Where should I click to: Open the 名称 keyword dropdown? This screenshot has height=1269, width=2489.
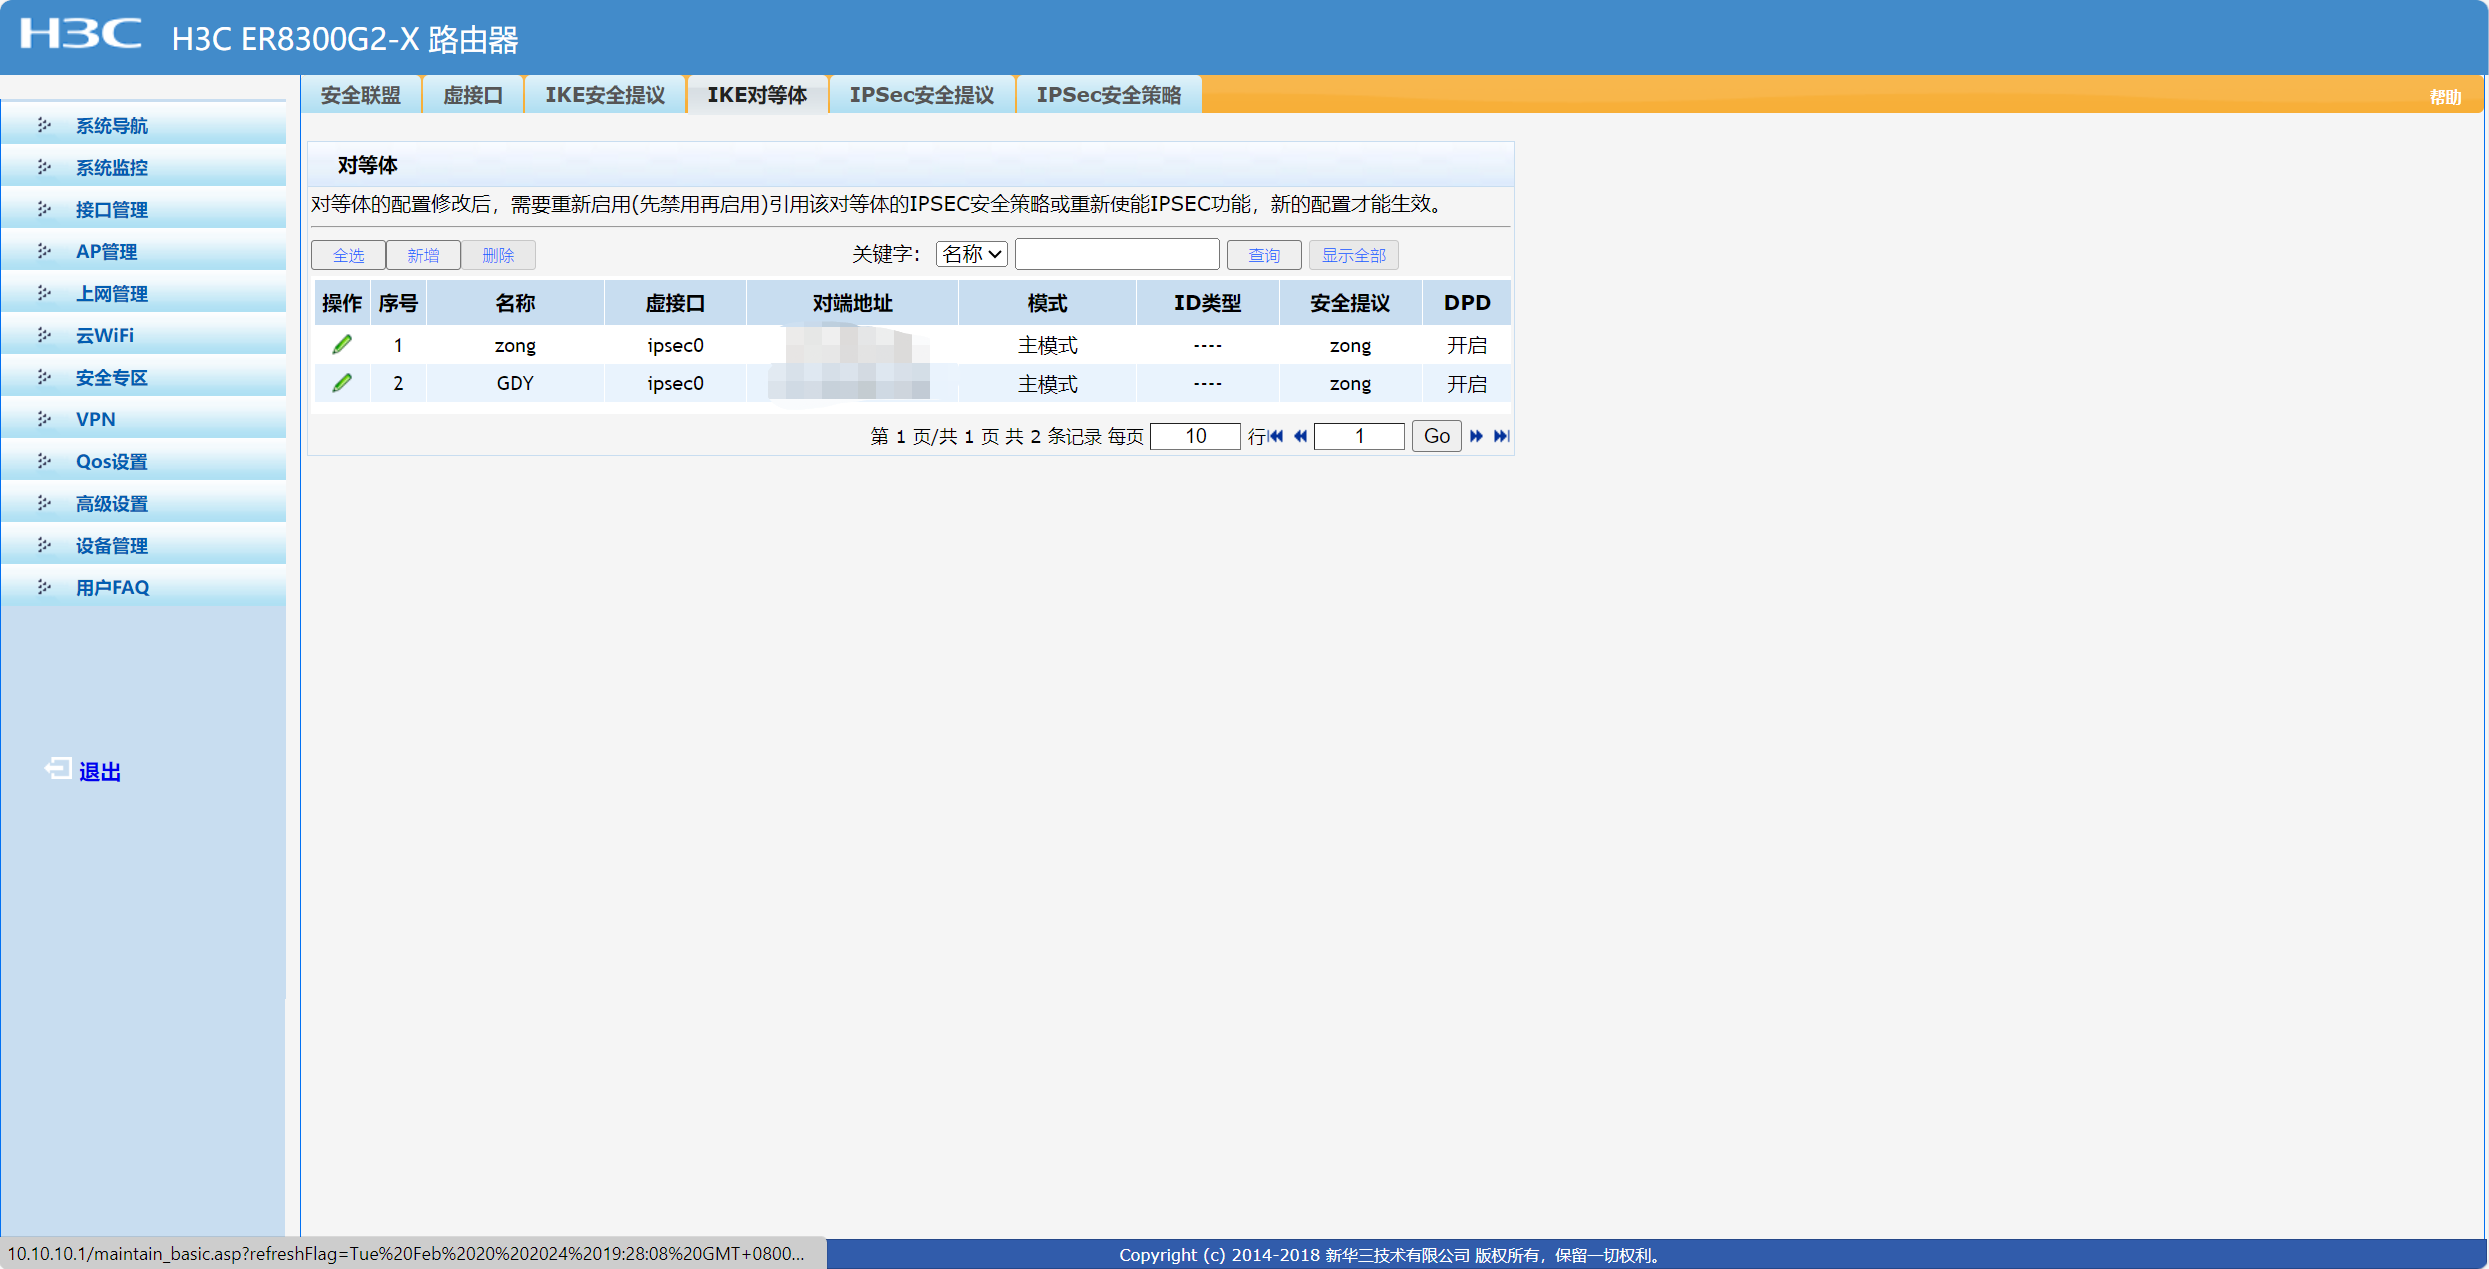(x=971, y=254)
